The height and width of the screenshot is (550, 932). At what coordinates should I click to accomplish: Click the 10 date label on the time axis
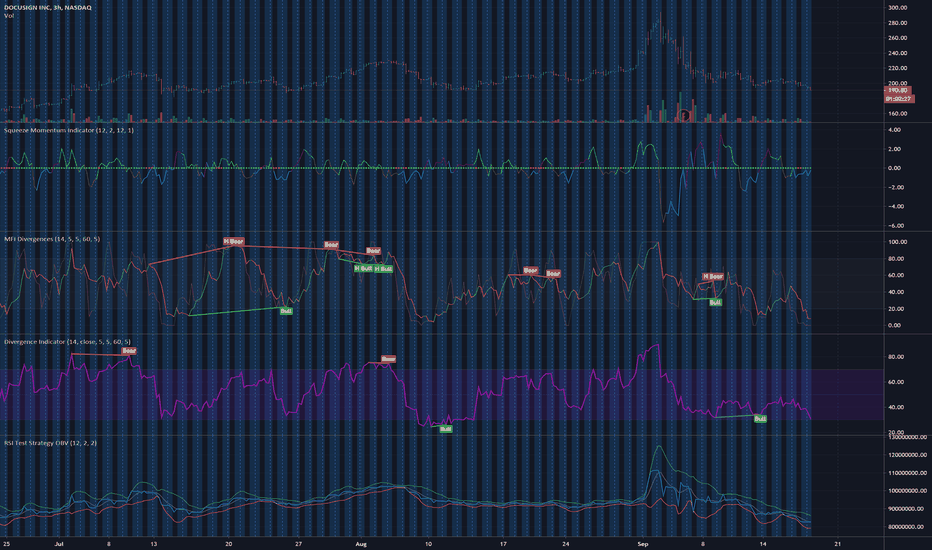click(x=428, y=543)
